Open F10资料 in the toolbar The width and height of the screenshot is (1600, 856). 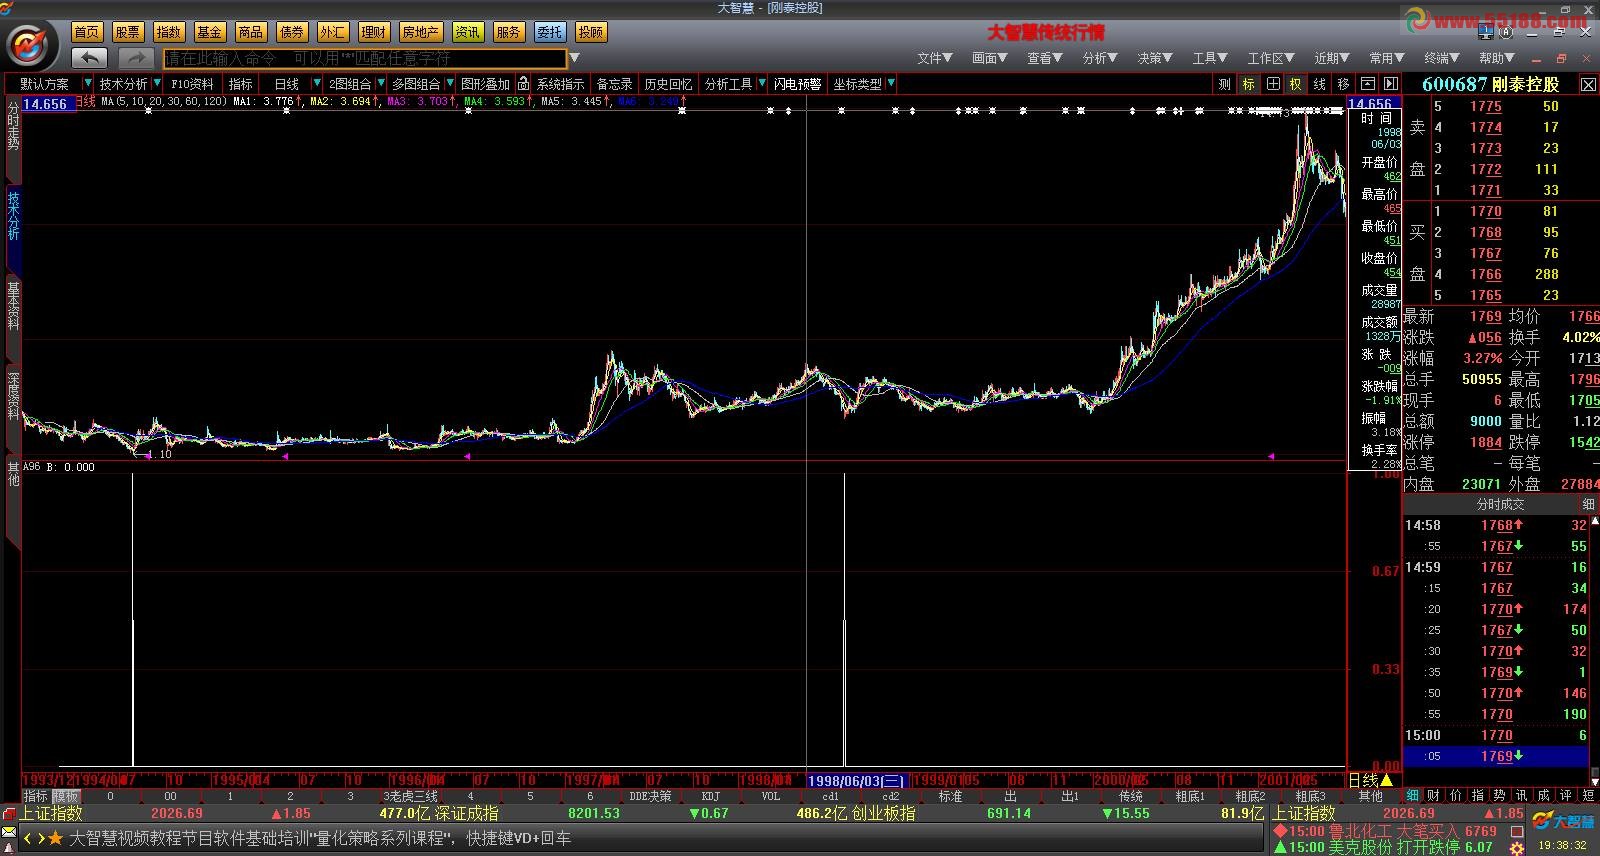pos(192,84)
